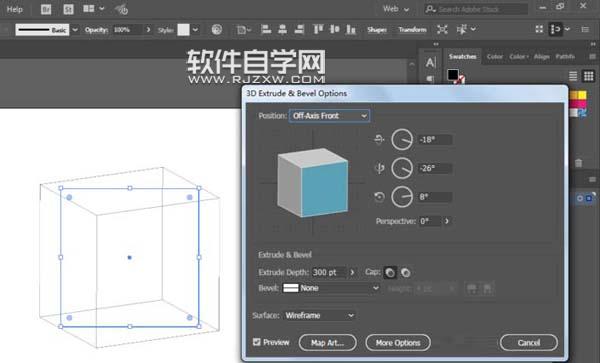
Task: Click the trash delete icon in right panel
Action: tap(579, 163)
